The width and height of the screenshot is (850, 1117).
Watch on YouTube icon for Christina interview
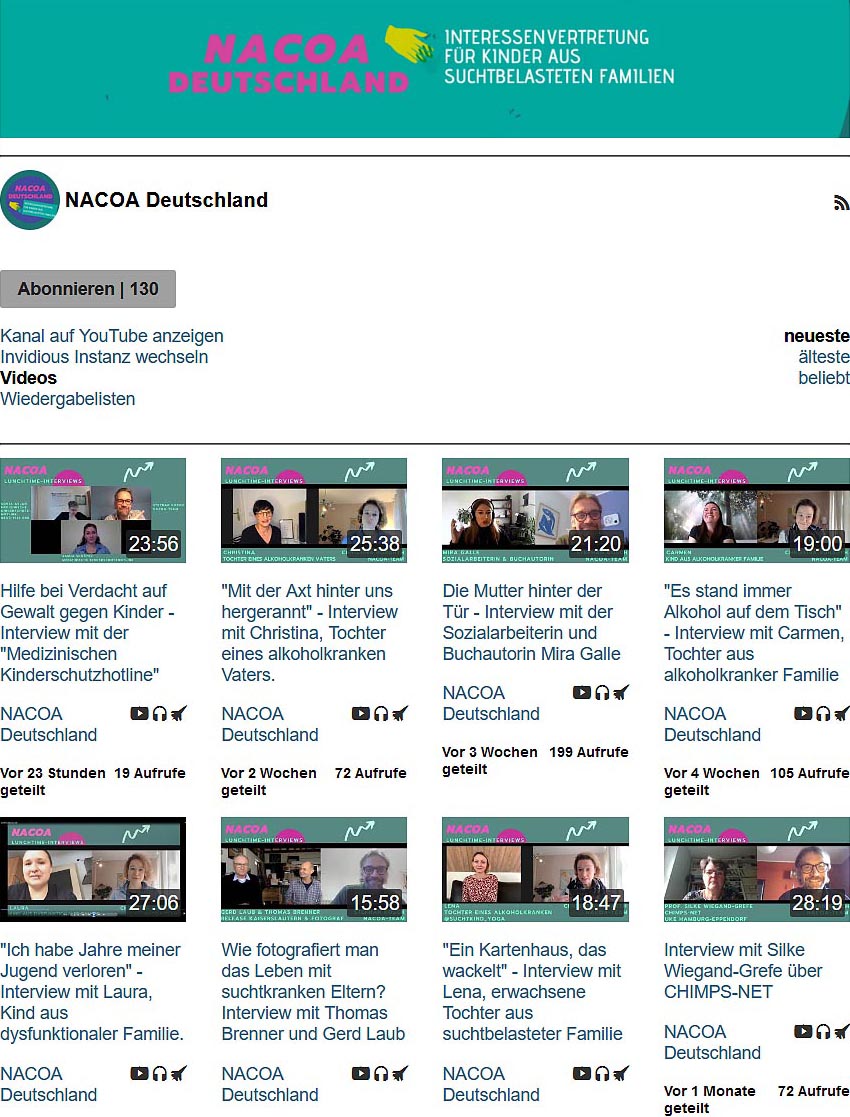pos(361,713)
